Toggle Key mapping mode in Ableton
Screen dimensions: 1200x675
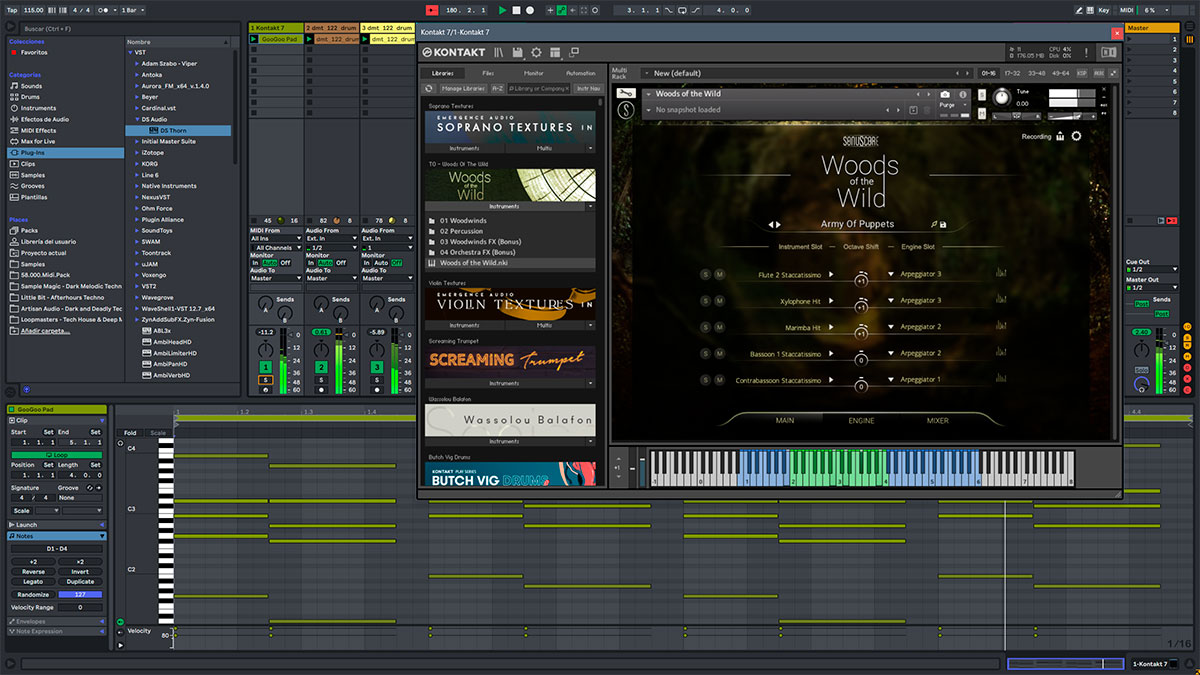[x=1103, y=10]
